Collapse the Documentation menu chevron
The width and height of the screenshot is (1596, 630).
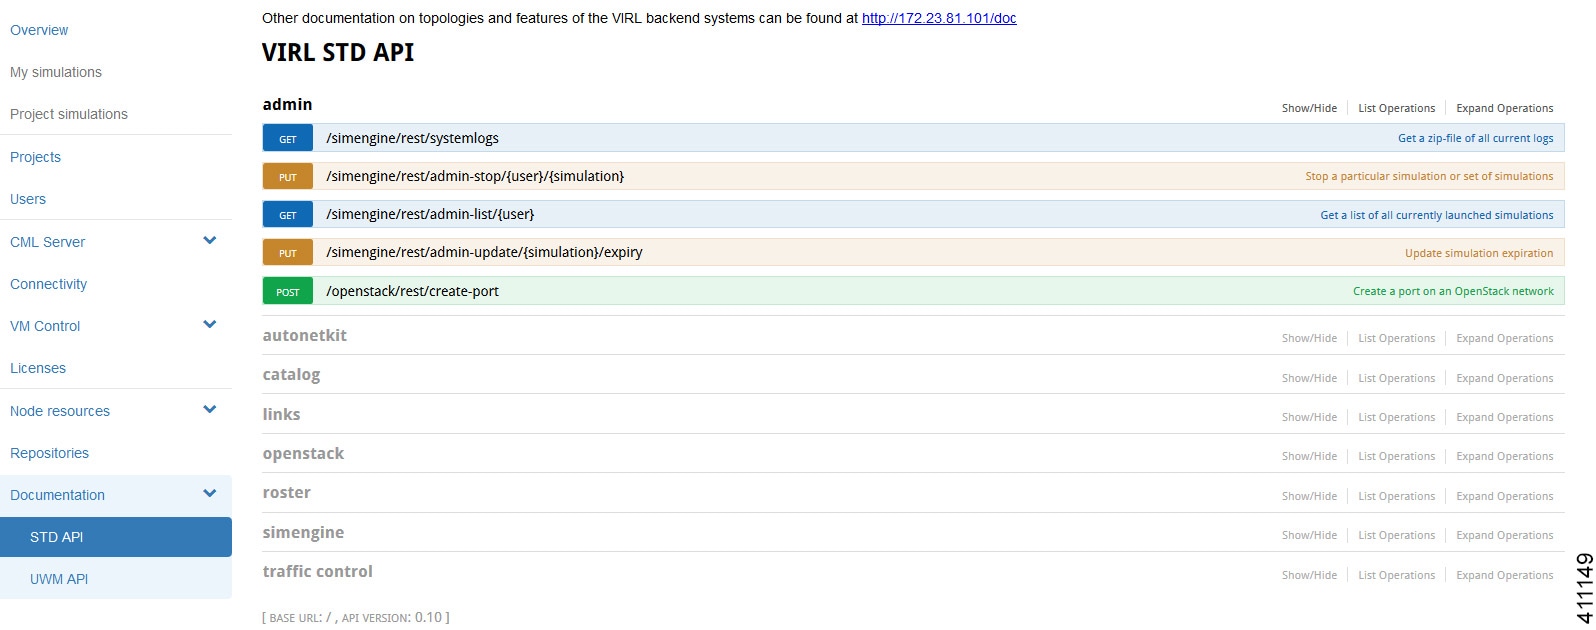coord(210,494)
